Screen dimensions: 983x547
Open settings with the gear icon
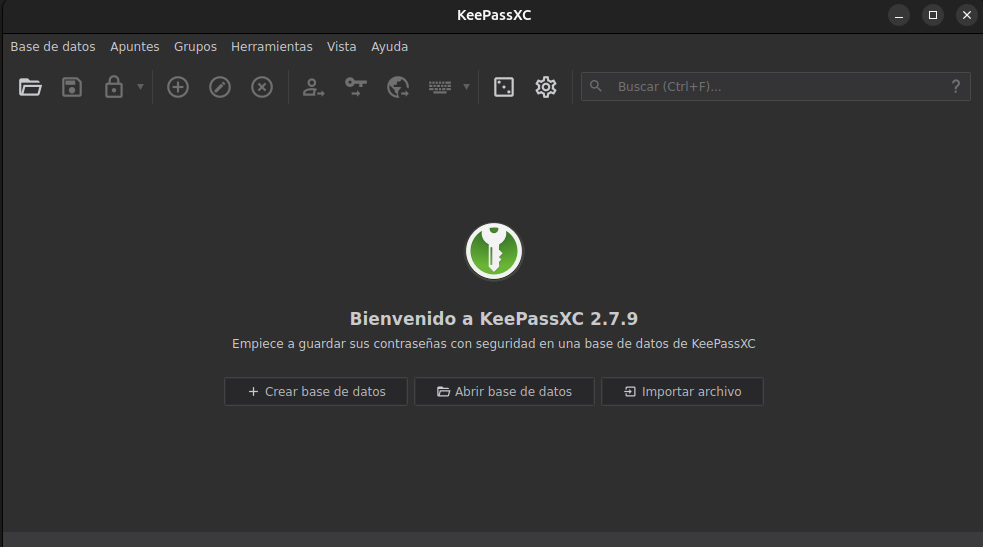pos(546,87)
